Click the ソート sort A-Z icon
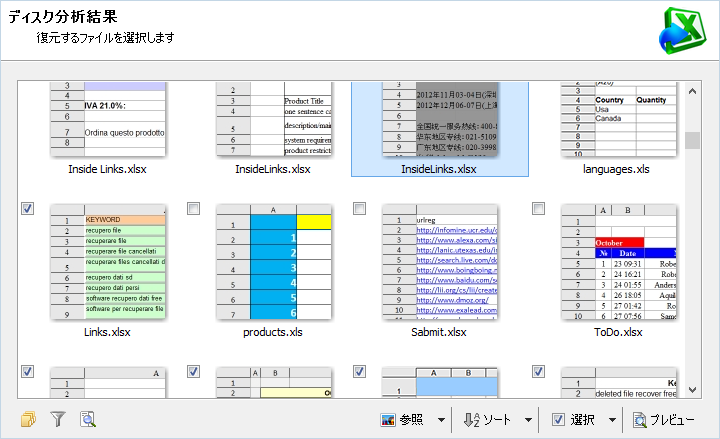Image resolution: width=720 pixels, height=439 pixels. click(472, 420)
